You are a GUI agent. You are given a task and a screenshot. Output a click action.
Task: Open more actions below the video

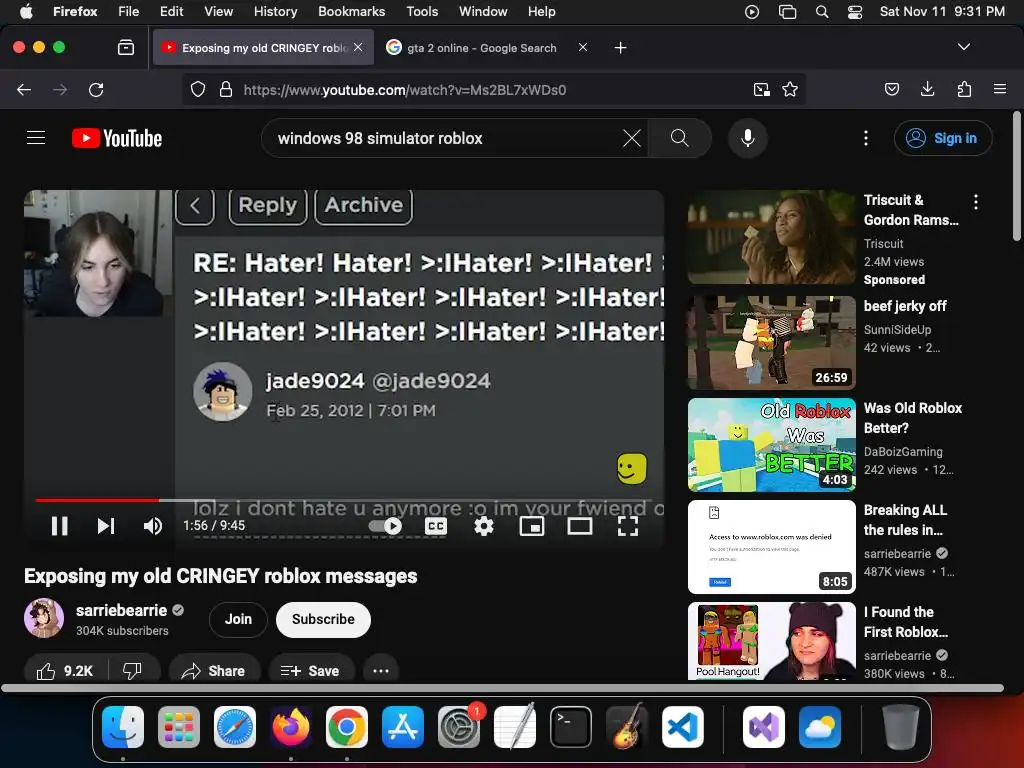(x=381, y=671)
